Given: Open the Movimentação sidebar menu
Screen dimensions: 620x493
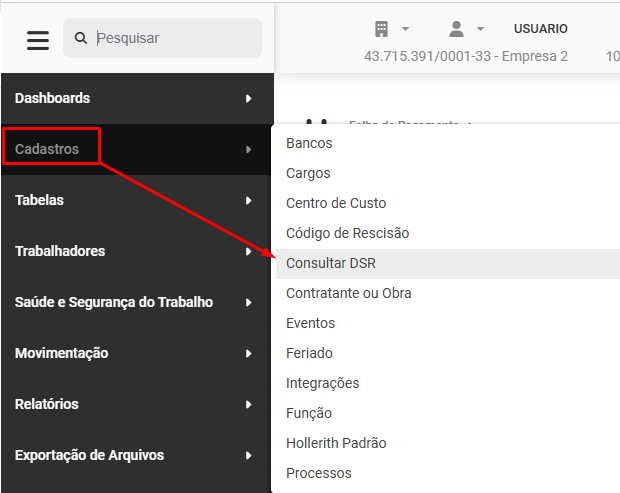Looking at the screenshot, I should 62,353.
